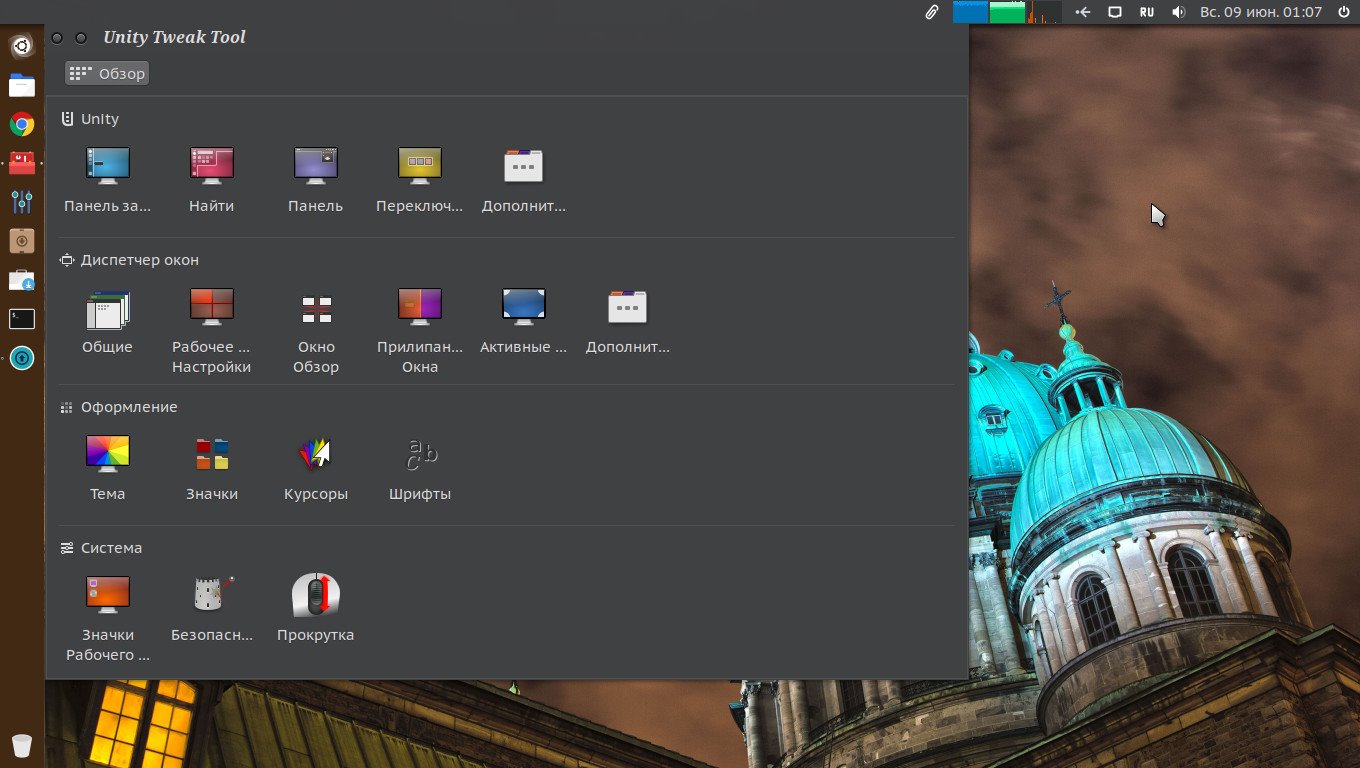Open Активные углы (Hotcorners) settings
This screenshot has height=768, width=1360.
pyautogui.click(x=523, y=309)
